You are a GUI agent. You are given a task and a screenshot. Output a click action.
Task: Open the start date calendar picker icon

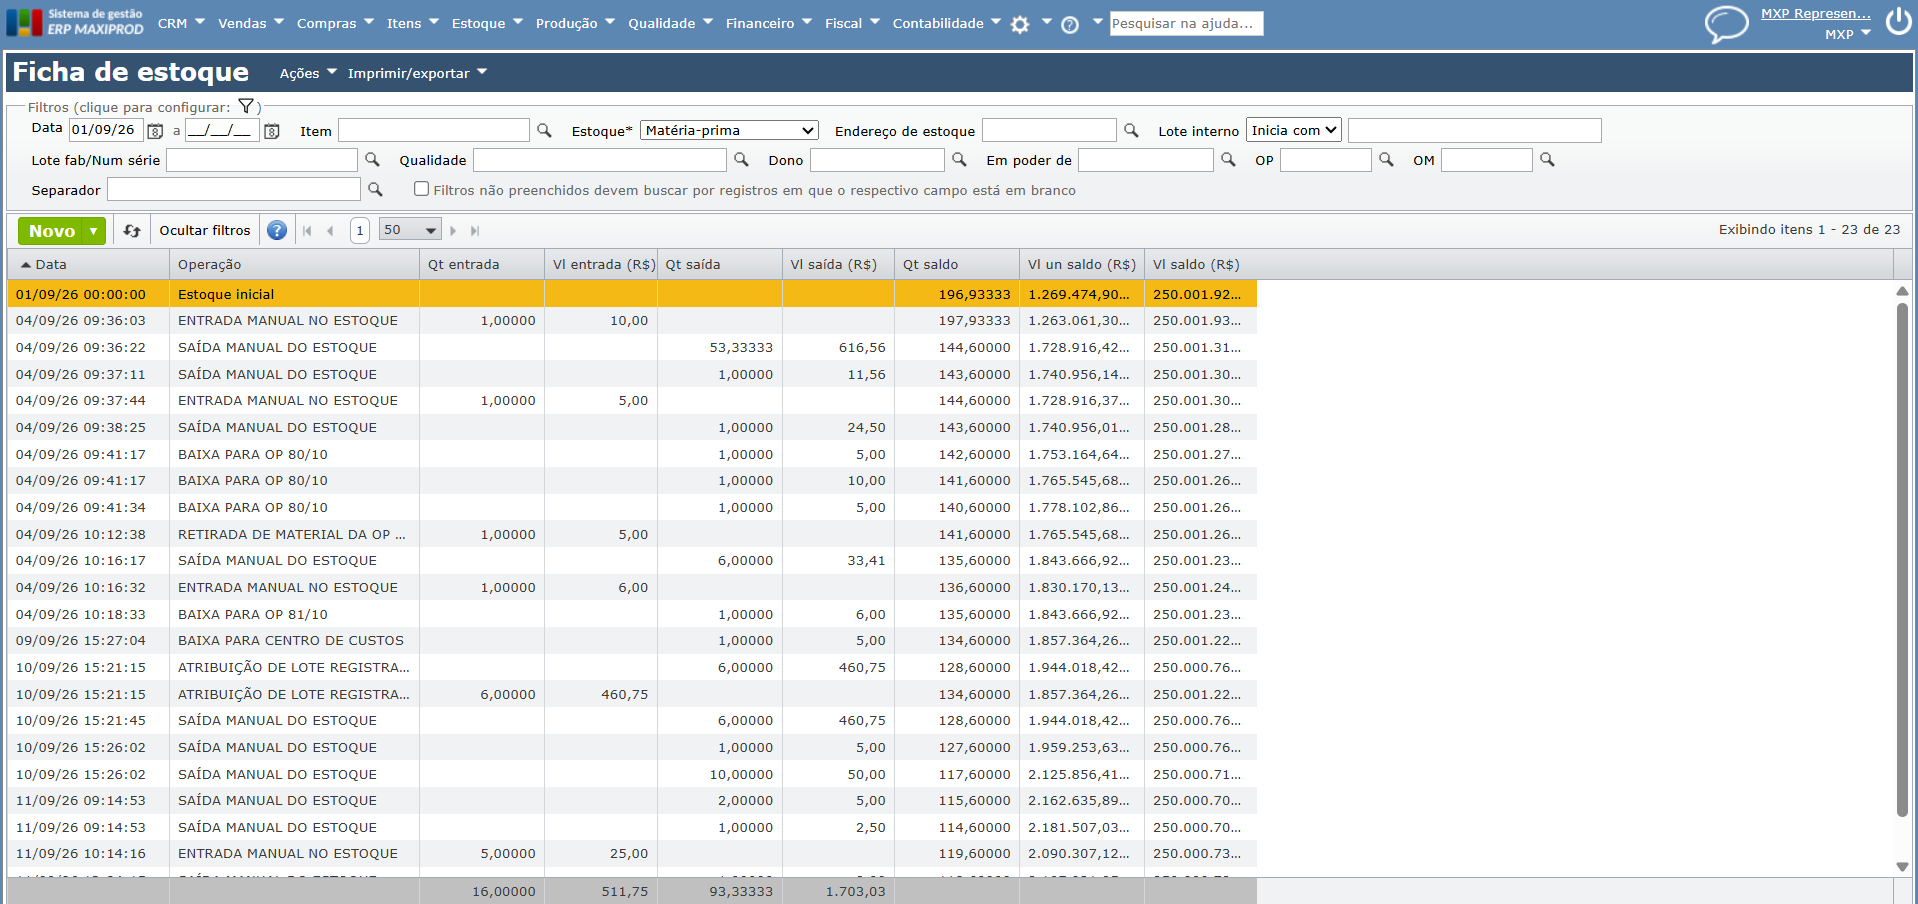click(x=155, y=131)
